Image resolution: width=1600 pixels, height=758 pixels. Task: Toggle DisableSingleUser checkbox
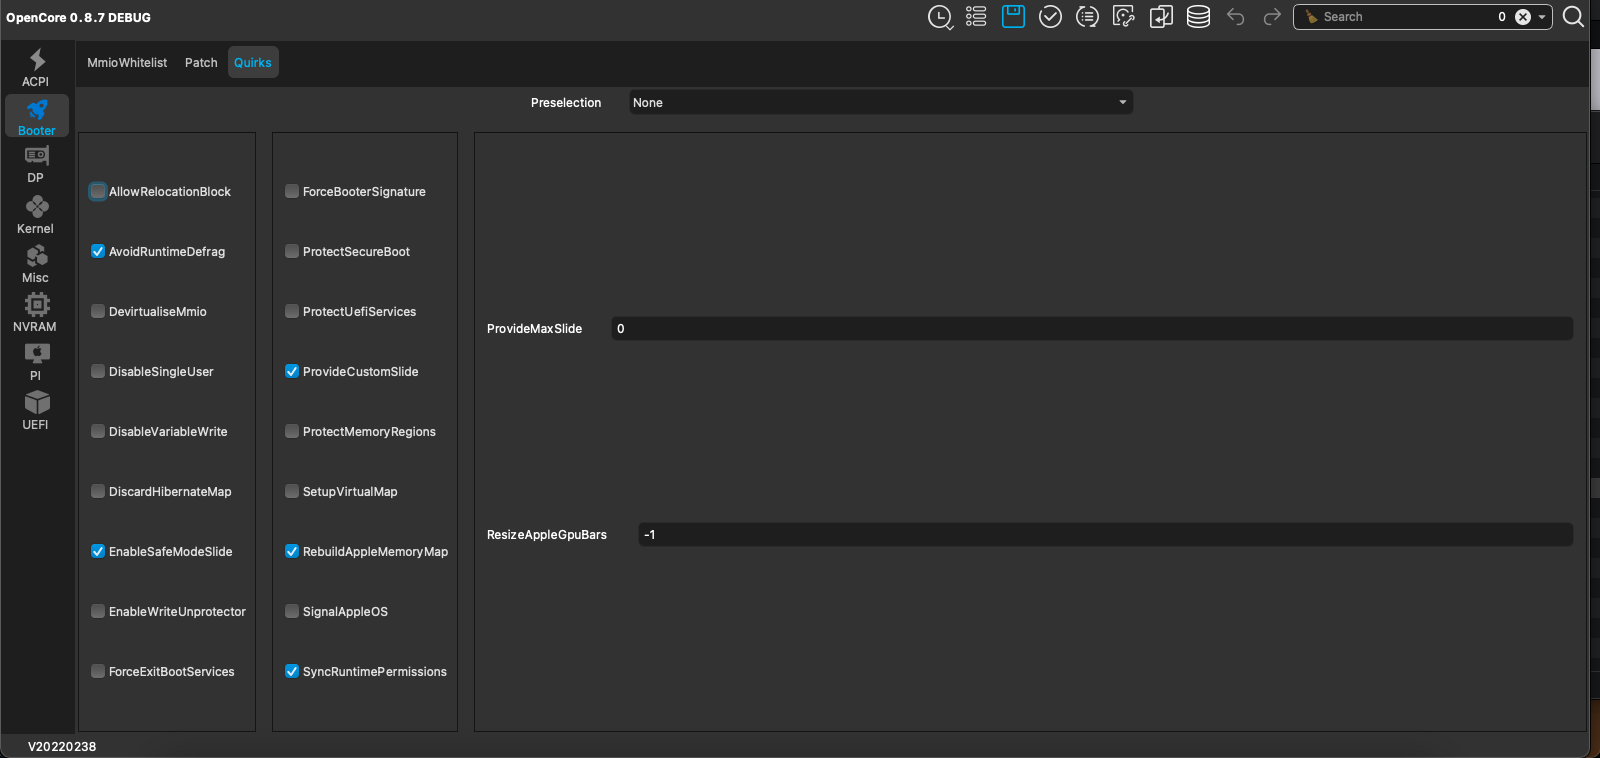coord(98,371)
